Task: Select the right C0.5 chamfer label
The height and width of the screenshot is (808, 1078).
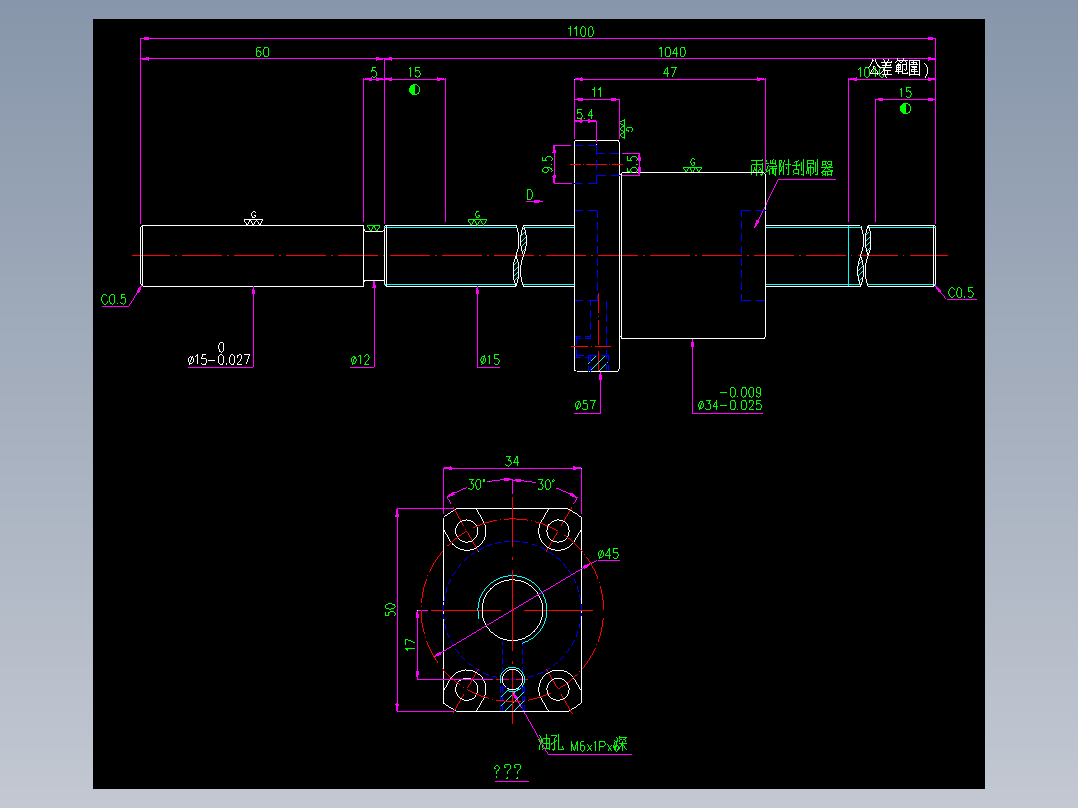Action: 960,292
